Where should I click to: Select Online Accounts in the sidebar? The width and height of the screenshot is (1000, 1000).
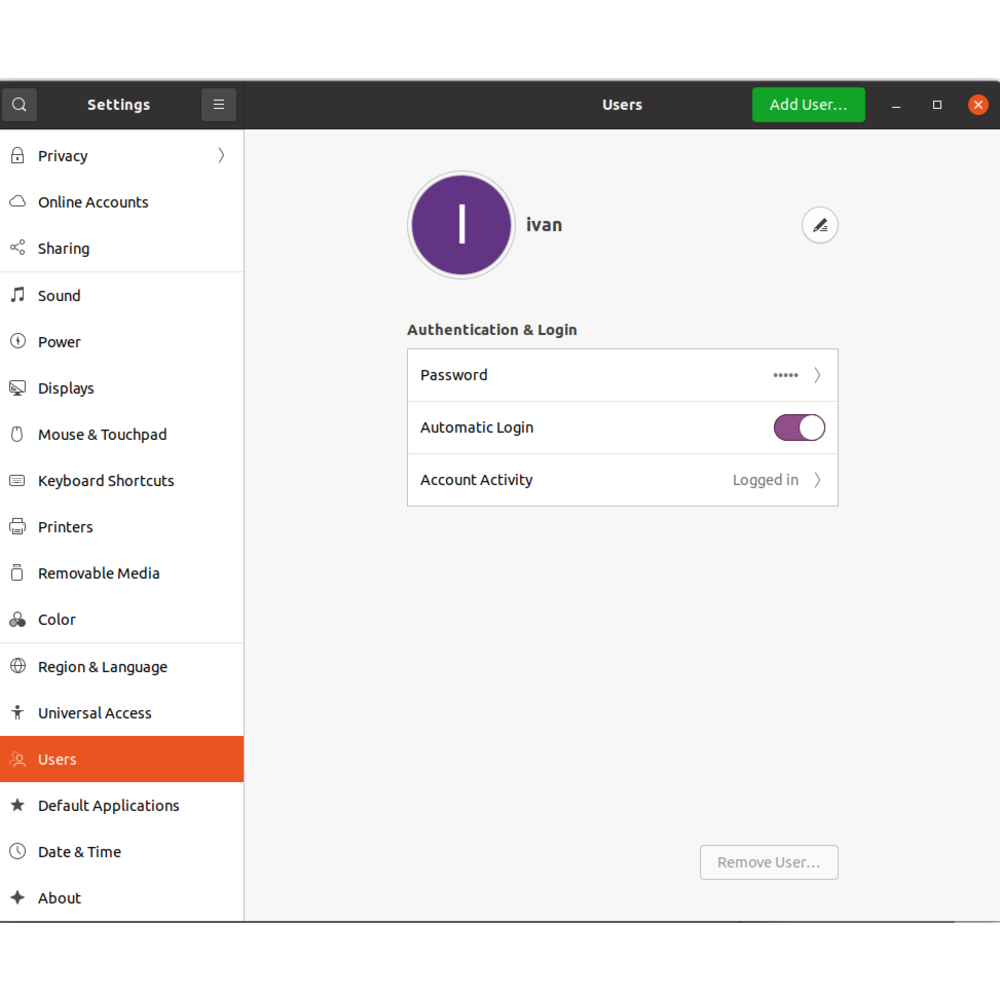[93, 202]
